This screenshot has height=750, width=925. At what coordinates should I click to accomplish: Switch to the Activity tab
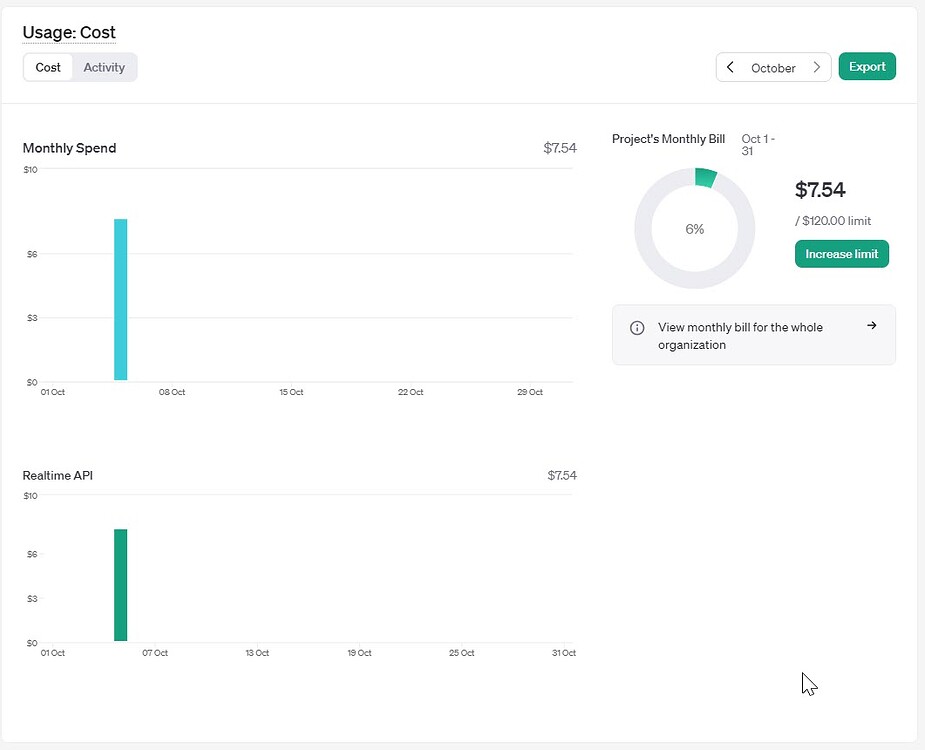click(x=104, y=67)
